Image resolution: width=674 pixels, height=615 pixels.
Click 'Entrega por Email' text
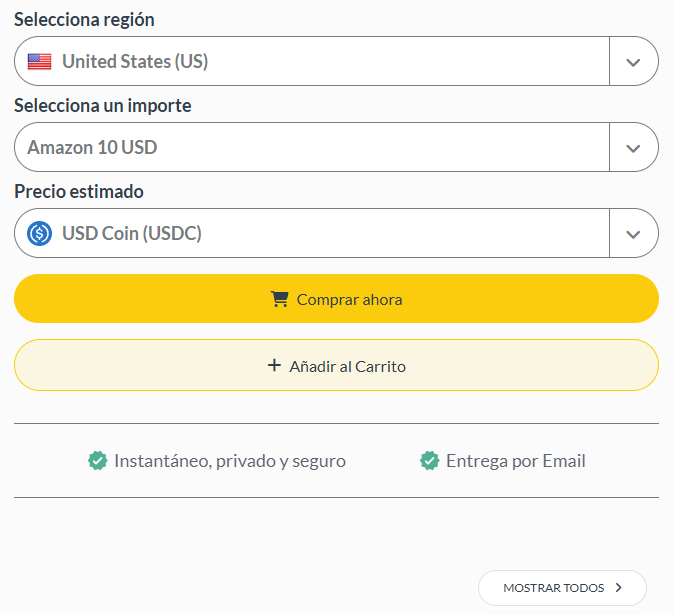(516, 461)
